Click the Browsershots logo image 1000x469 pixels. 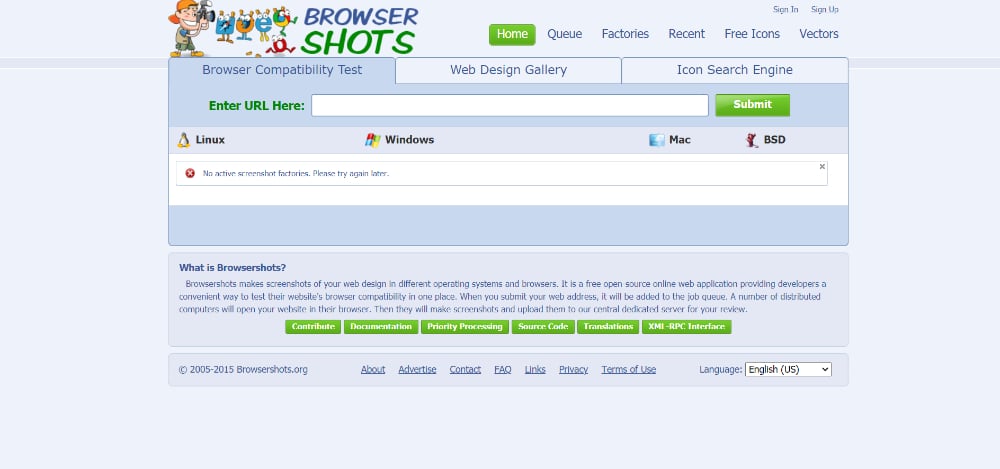(293, 29)
